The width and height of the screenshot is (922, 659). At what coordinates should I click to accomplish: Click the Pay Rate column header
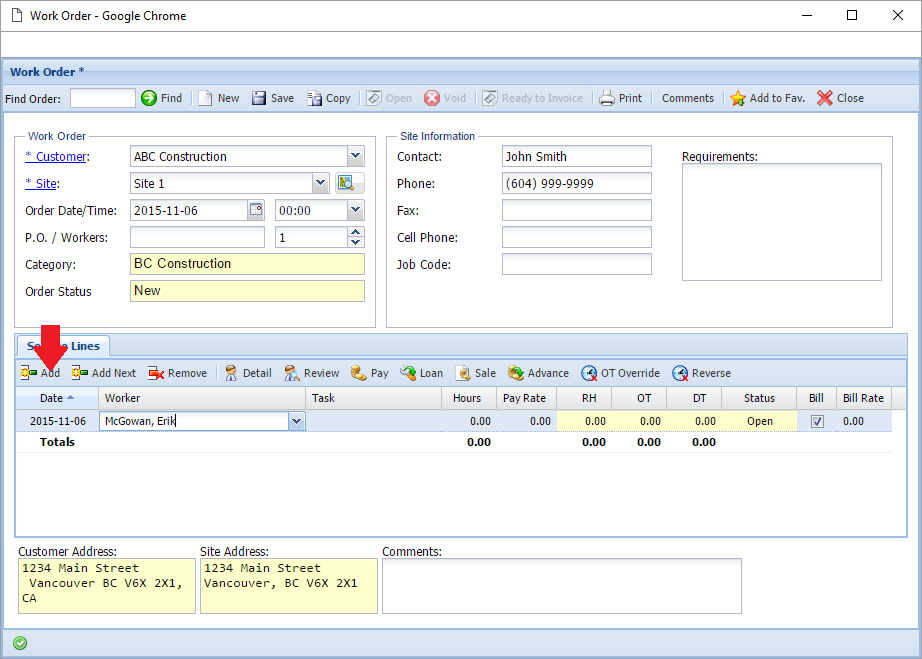(x=526, y=398)
